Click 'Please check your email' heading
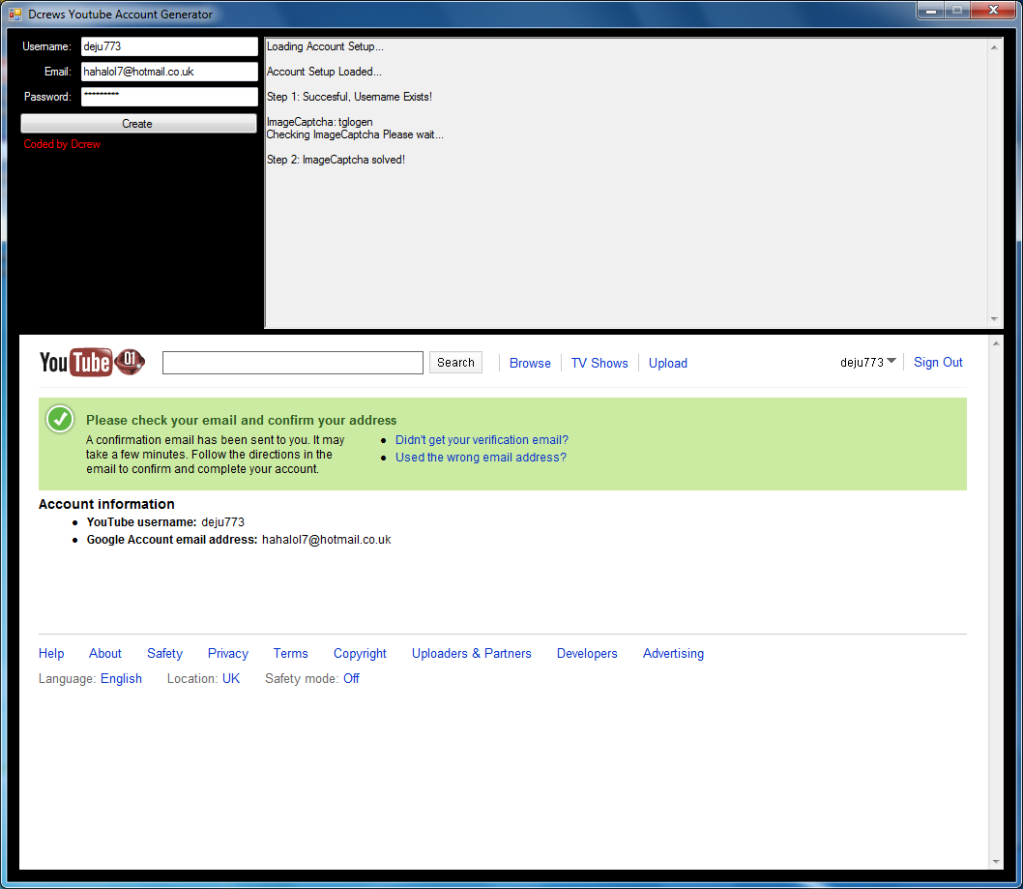This screenshot has width=1023, height=889. click(x=241, y=420)
